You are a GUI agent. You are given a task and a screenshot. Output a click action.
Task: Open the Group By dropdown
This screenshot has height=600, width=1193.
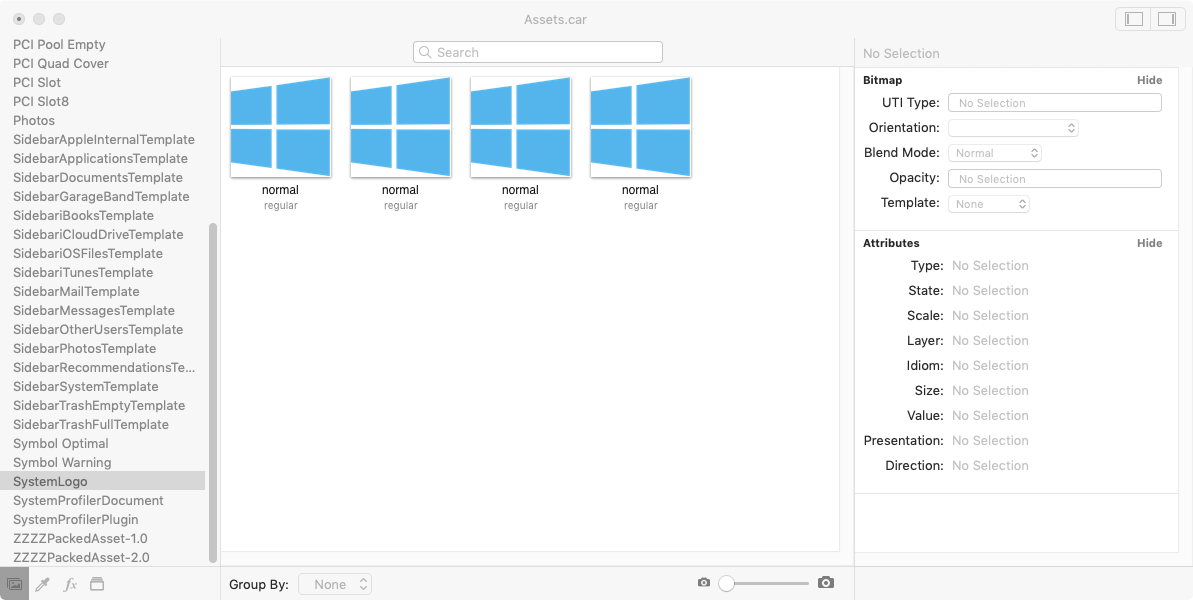(x=335, y=584)
